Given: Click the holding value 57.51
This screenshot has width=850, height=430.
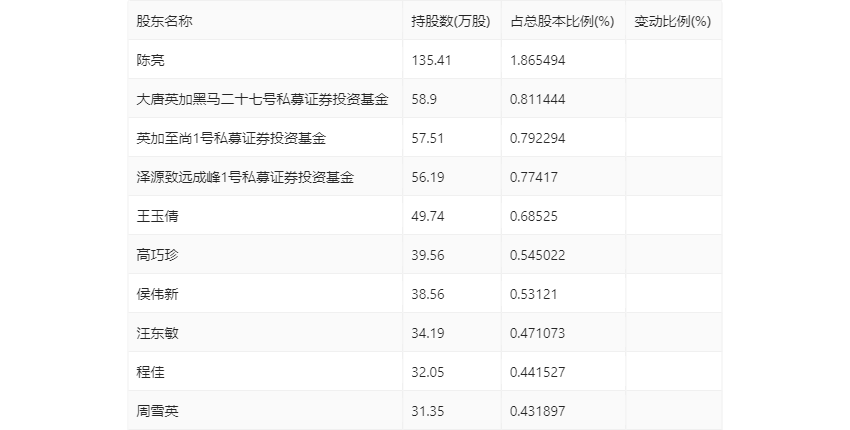Looking at the screenshot, I should [428, 138].
